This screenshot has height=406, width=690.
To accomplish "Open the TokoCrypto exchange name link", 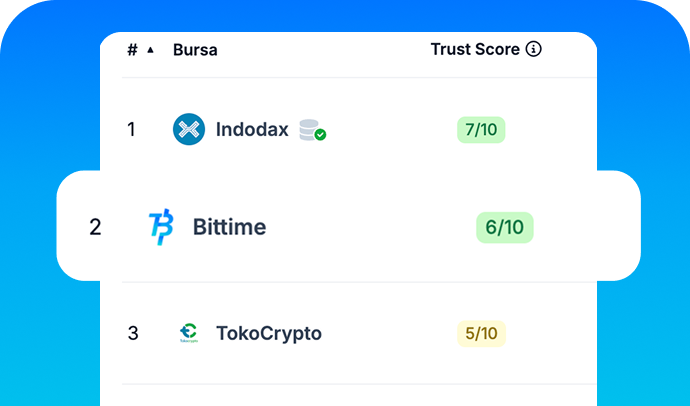I will (268, 333).
